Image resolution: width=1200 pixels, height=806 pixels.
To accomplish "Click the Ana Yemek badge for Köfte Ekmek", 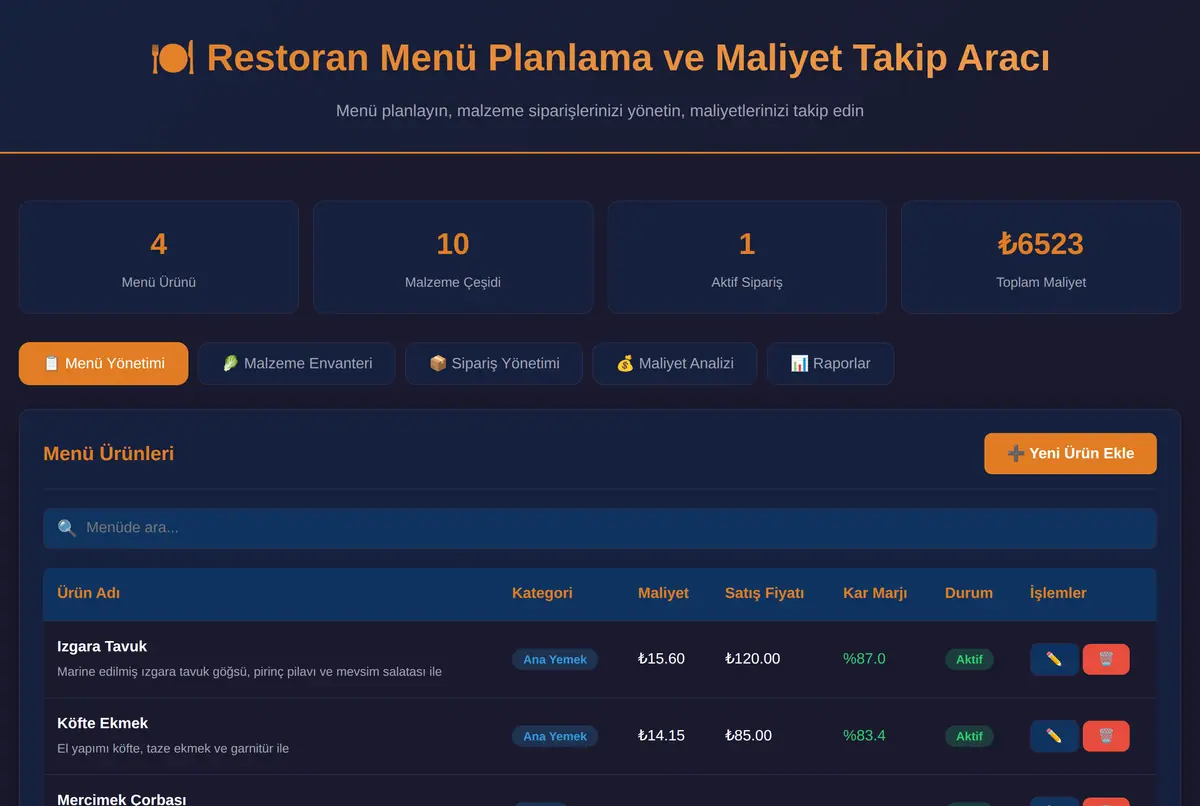I will 555,736.
